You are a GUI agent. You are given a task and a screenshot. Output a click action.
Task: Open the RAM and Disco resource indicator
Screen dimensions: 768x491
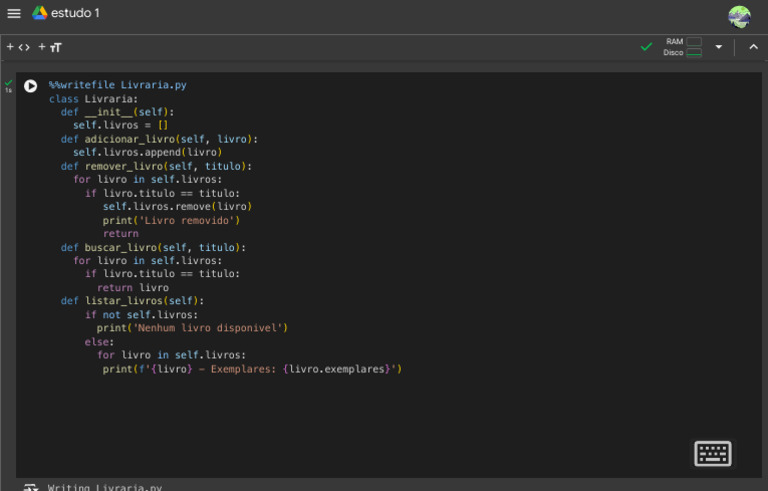(683, 47)
